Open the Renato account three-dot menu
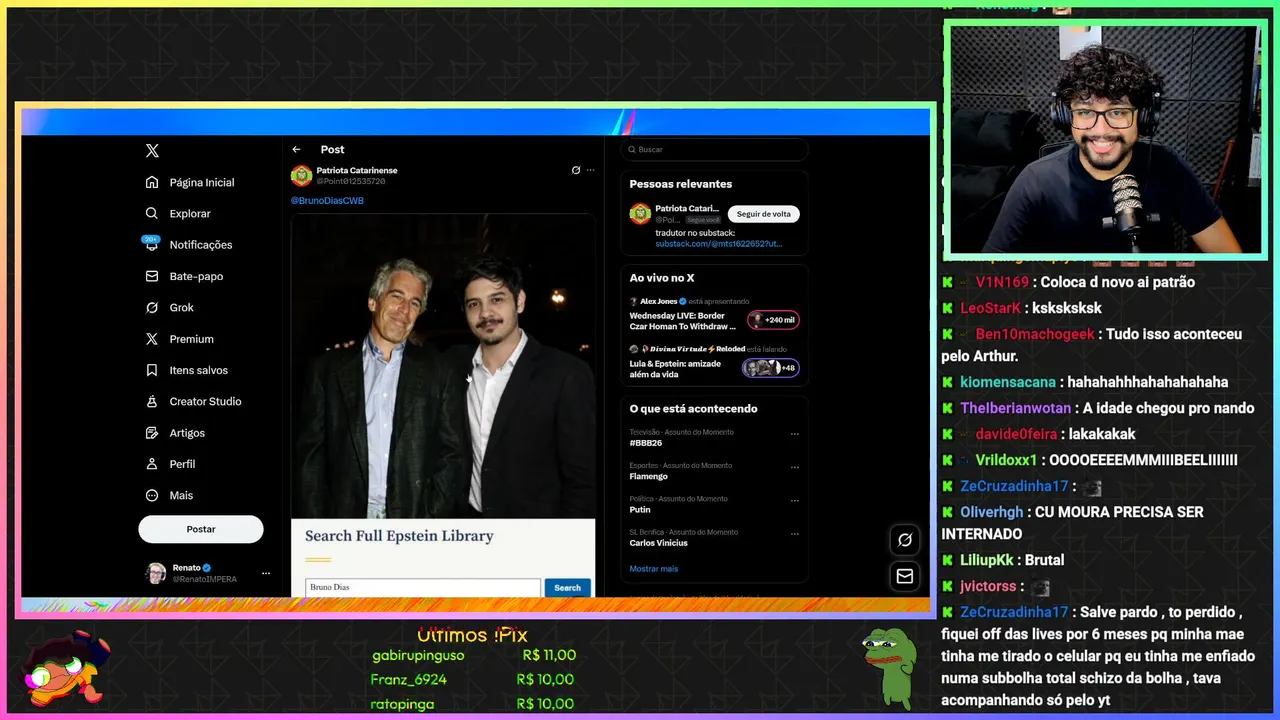 tap(266, 573)
